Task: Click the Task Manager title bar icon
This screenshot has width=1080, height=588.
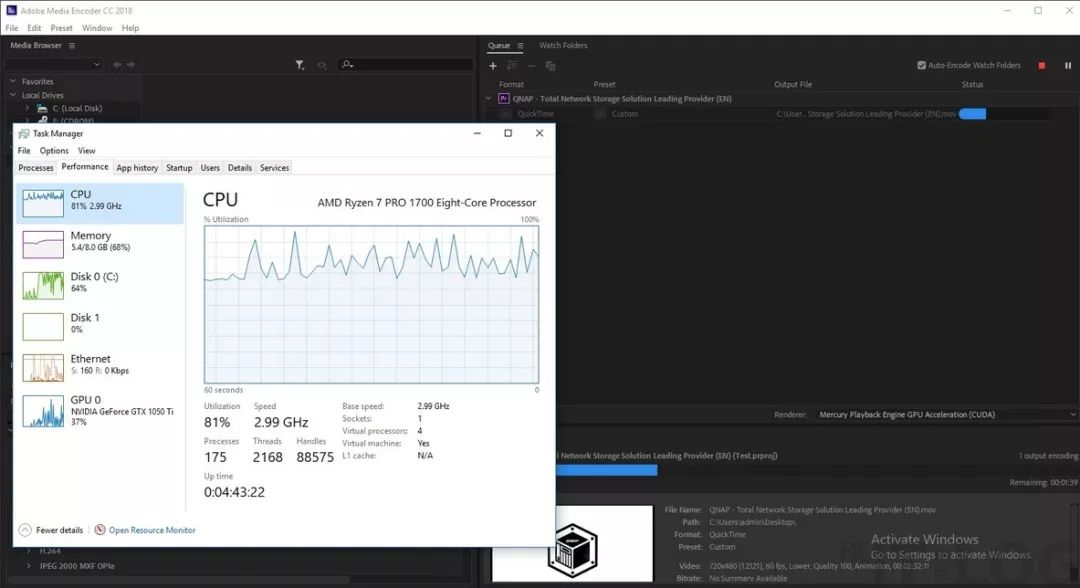Action: point(23,134)
